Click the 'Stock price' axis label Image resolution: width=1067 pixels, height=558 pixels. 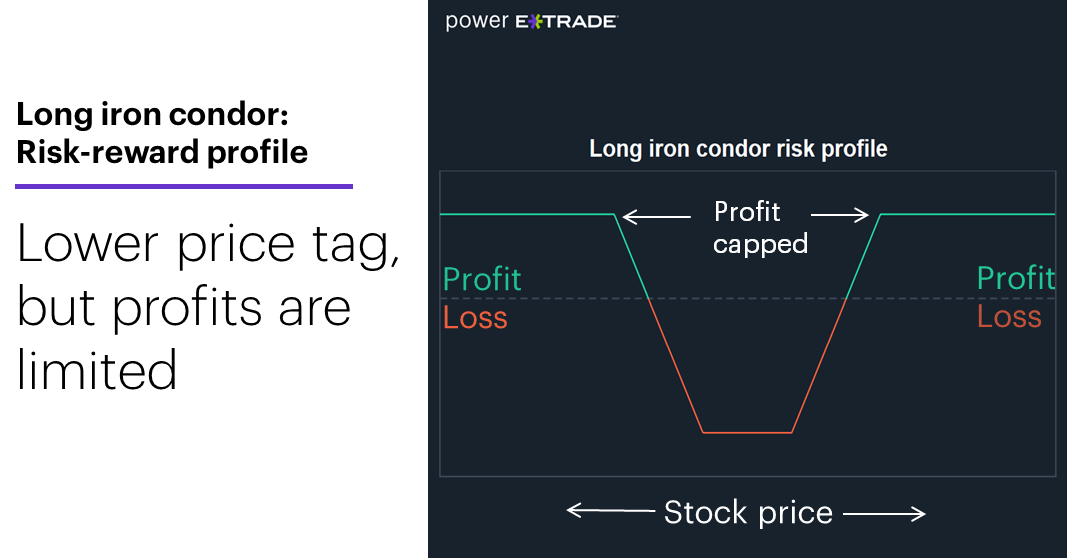[748, 512]
